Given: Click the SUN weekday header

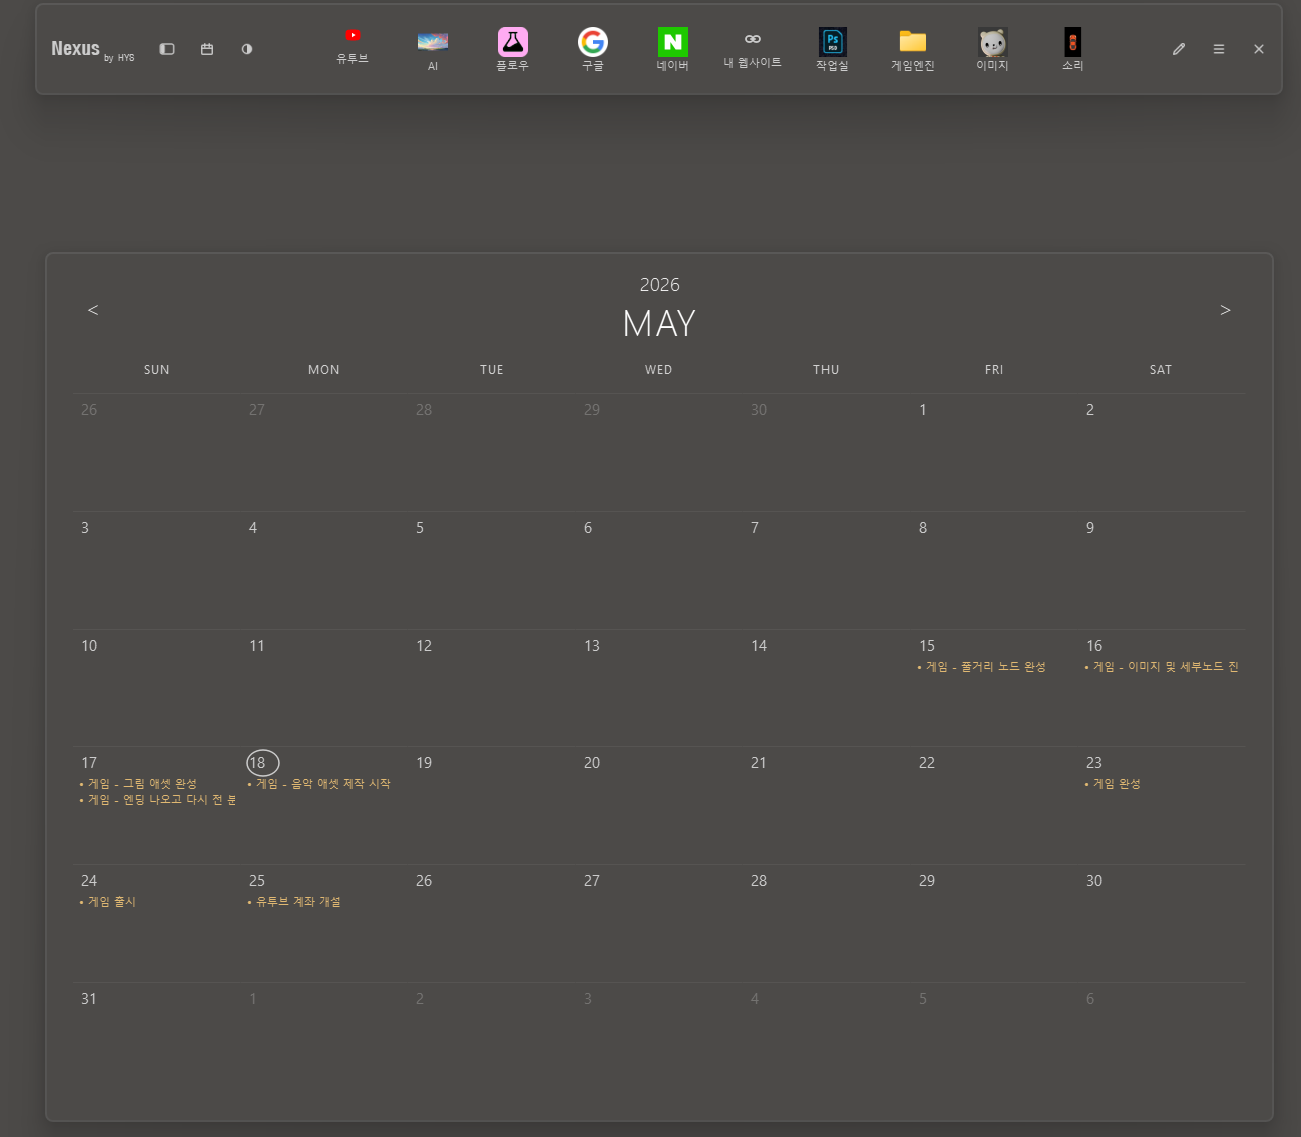Looking at the screenshot, I should click(157, 370).
